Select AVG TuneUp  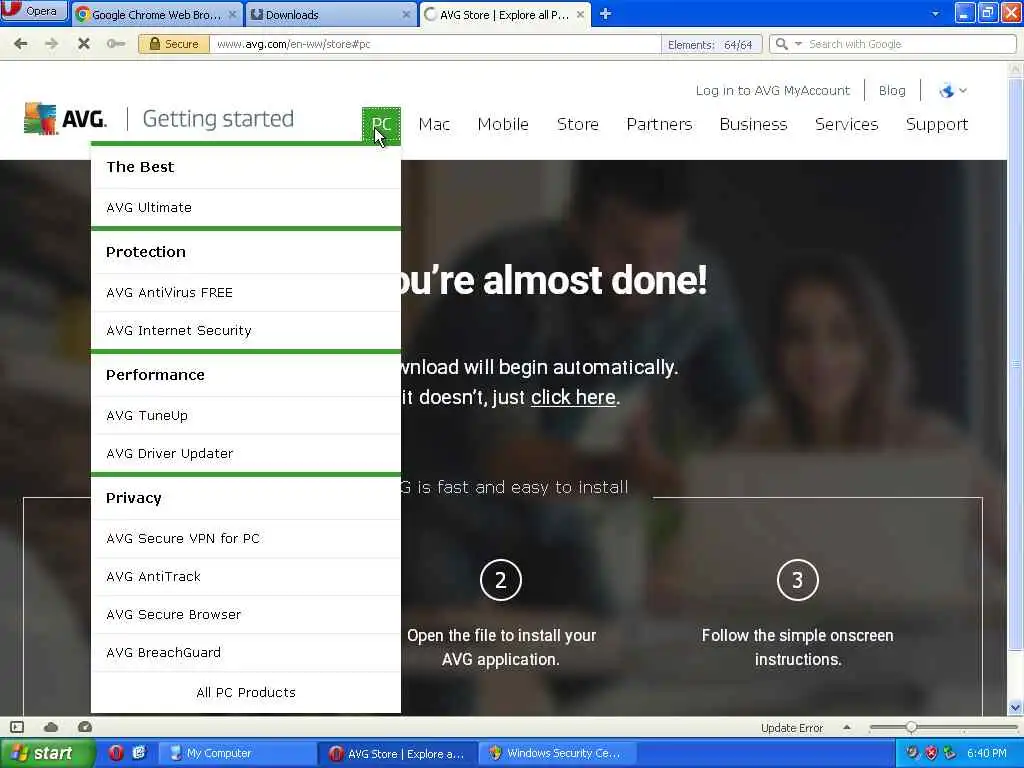[x=246, y=415]
